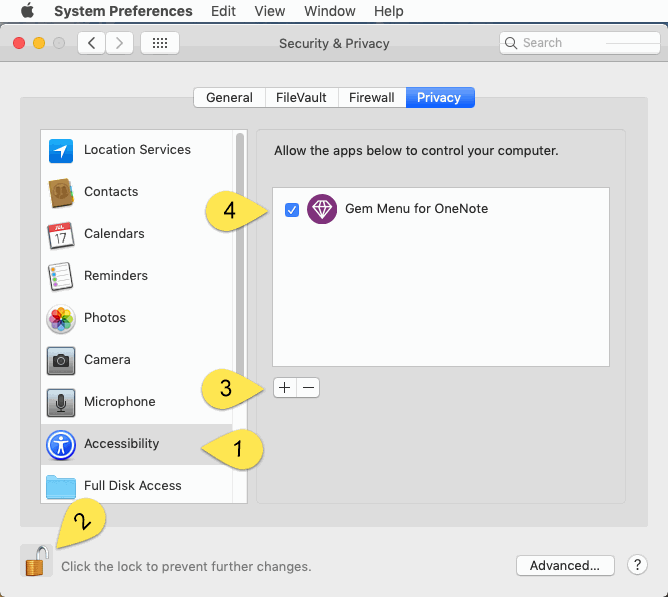Click the Search field
This screenshot has height=597, width=668.
pos(580,43)
